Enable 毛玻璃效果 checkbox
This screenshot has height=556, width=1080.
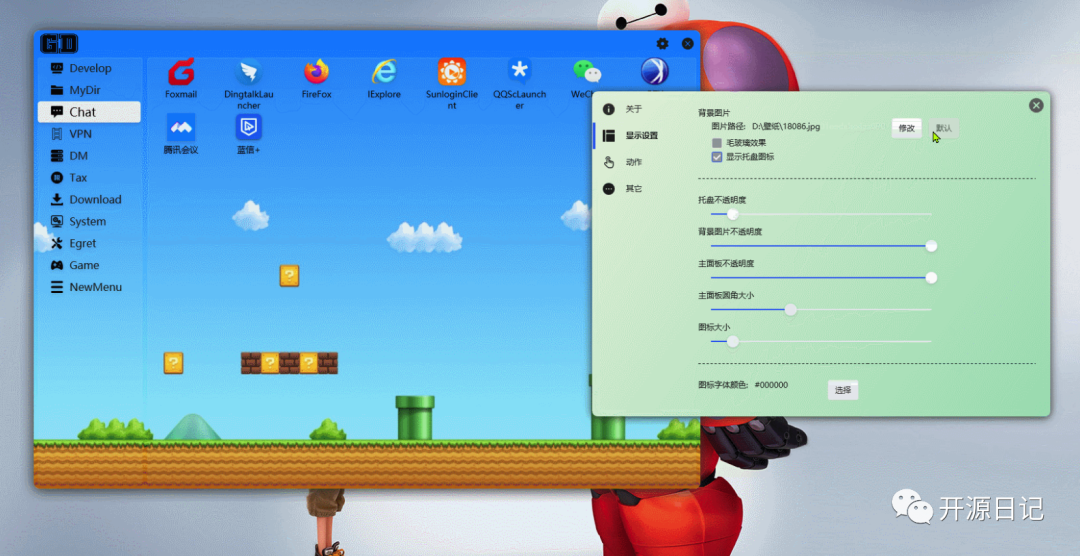(x=717, y=143)
